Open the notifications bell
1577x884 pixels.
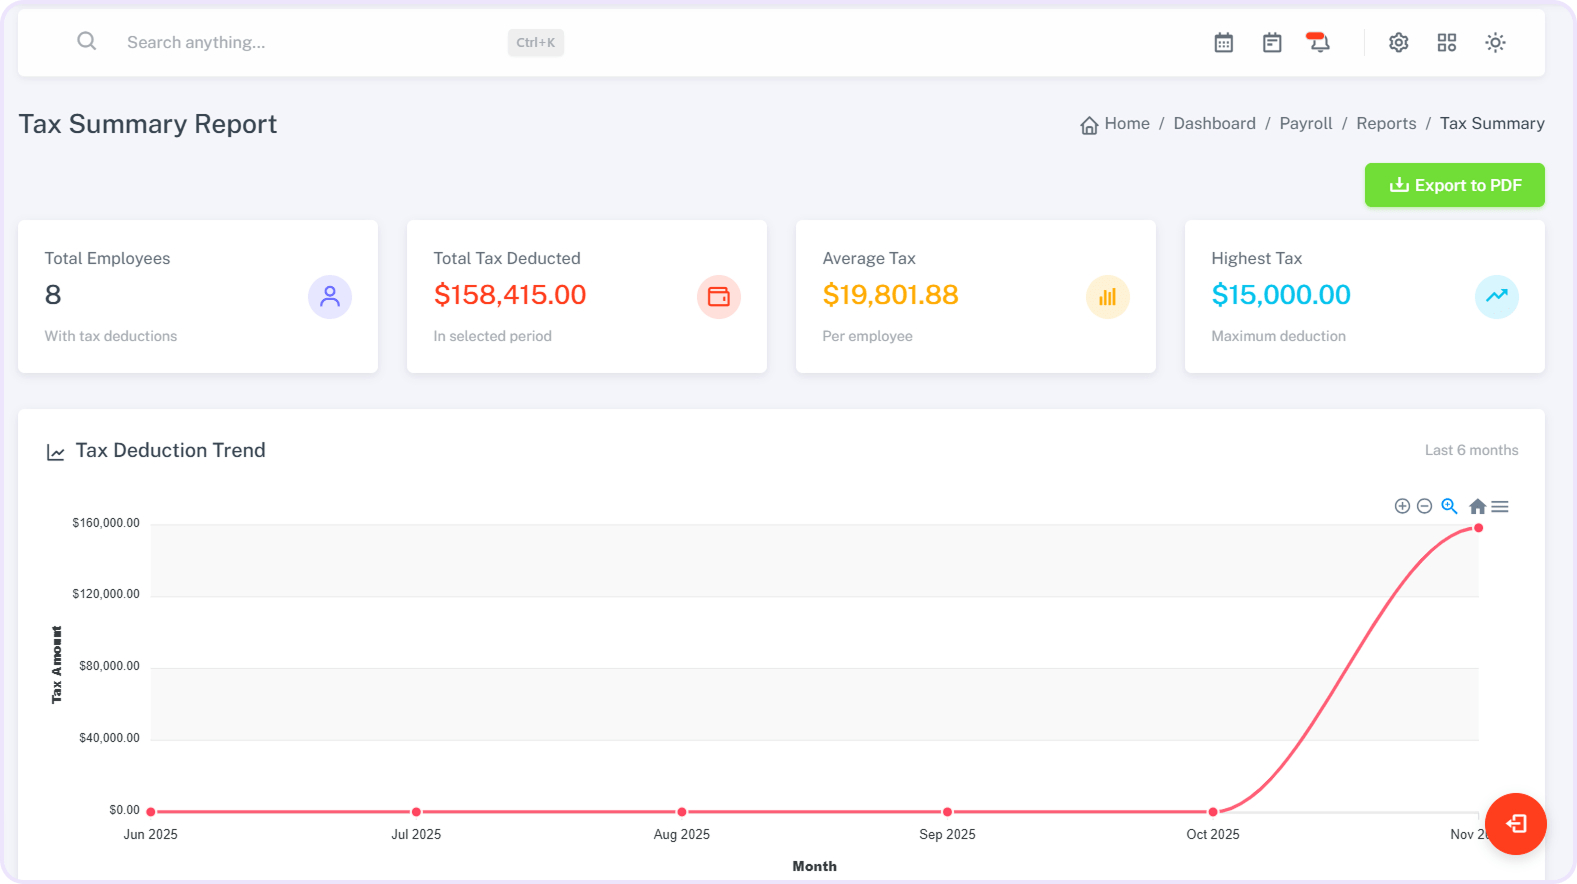click(x=1319, y=43)
